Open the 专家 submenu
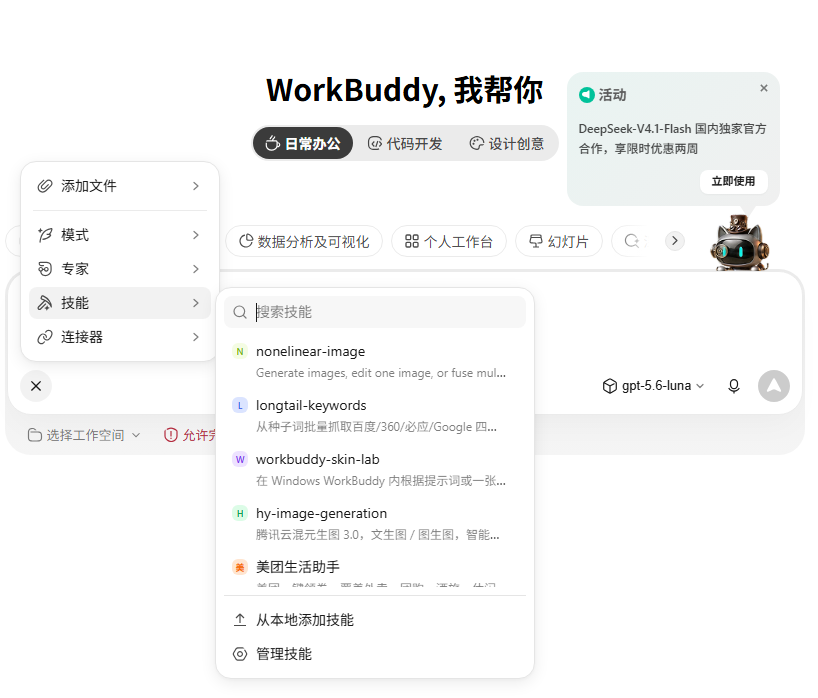Screen dimensions: 818x698 [119, 269]
